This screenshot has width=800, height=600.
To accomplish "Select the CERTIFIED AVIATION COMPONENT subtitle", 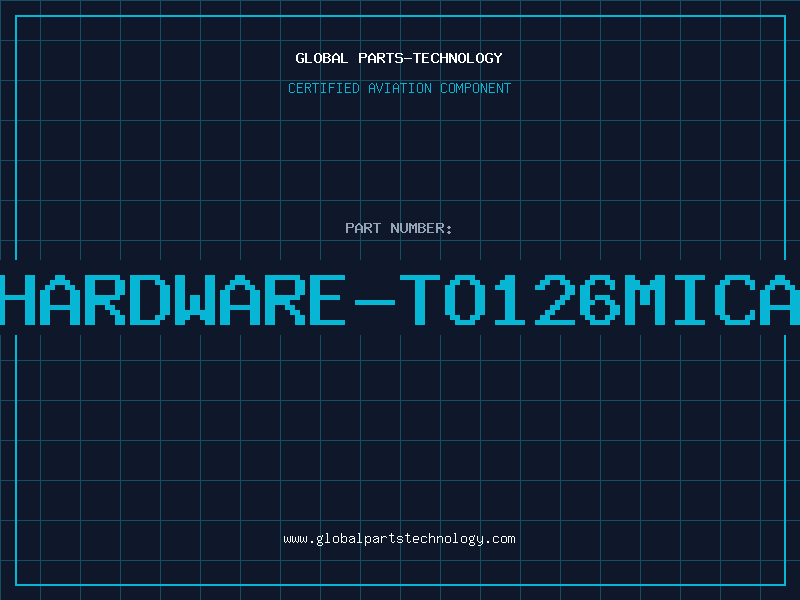I will [x=399, y=88].
